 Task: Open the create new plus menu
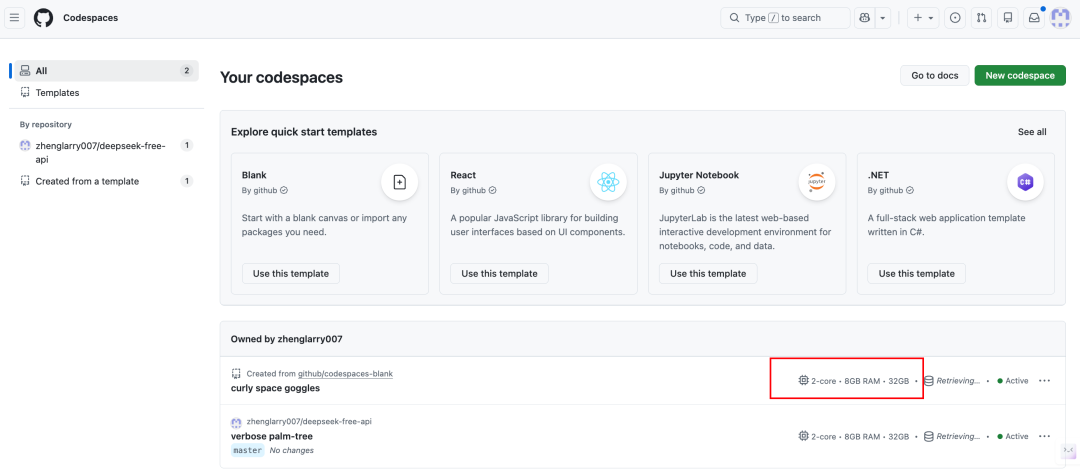pyautogui.click(x=923, y=18)
